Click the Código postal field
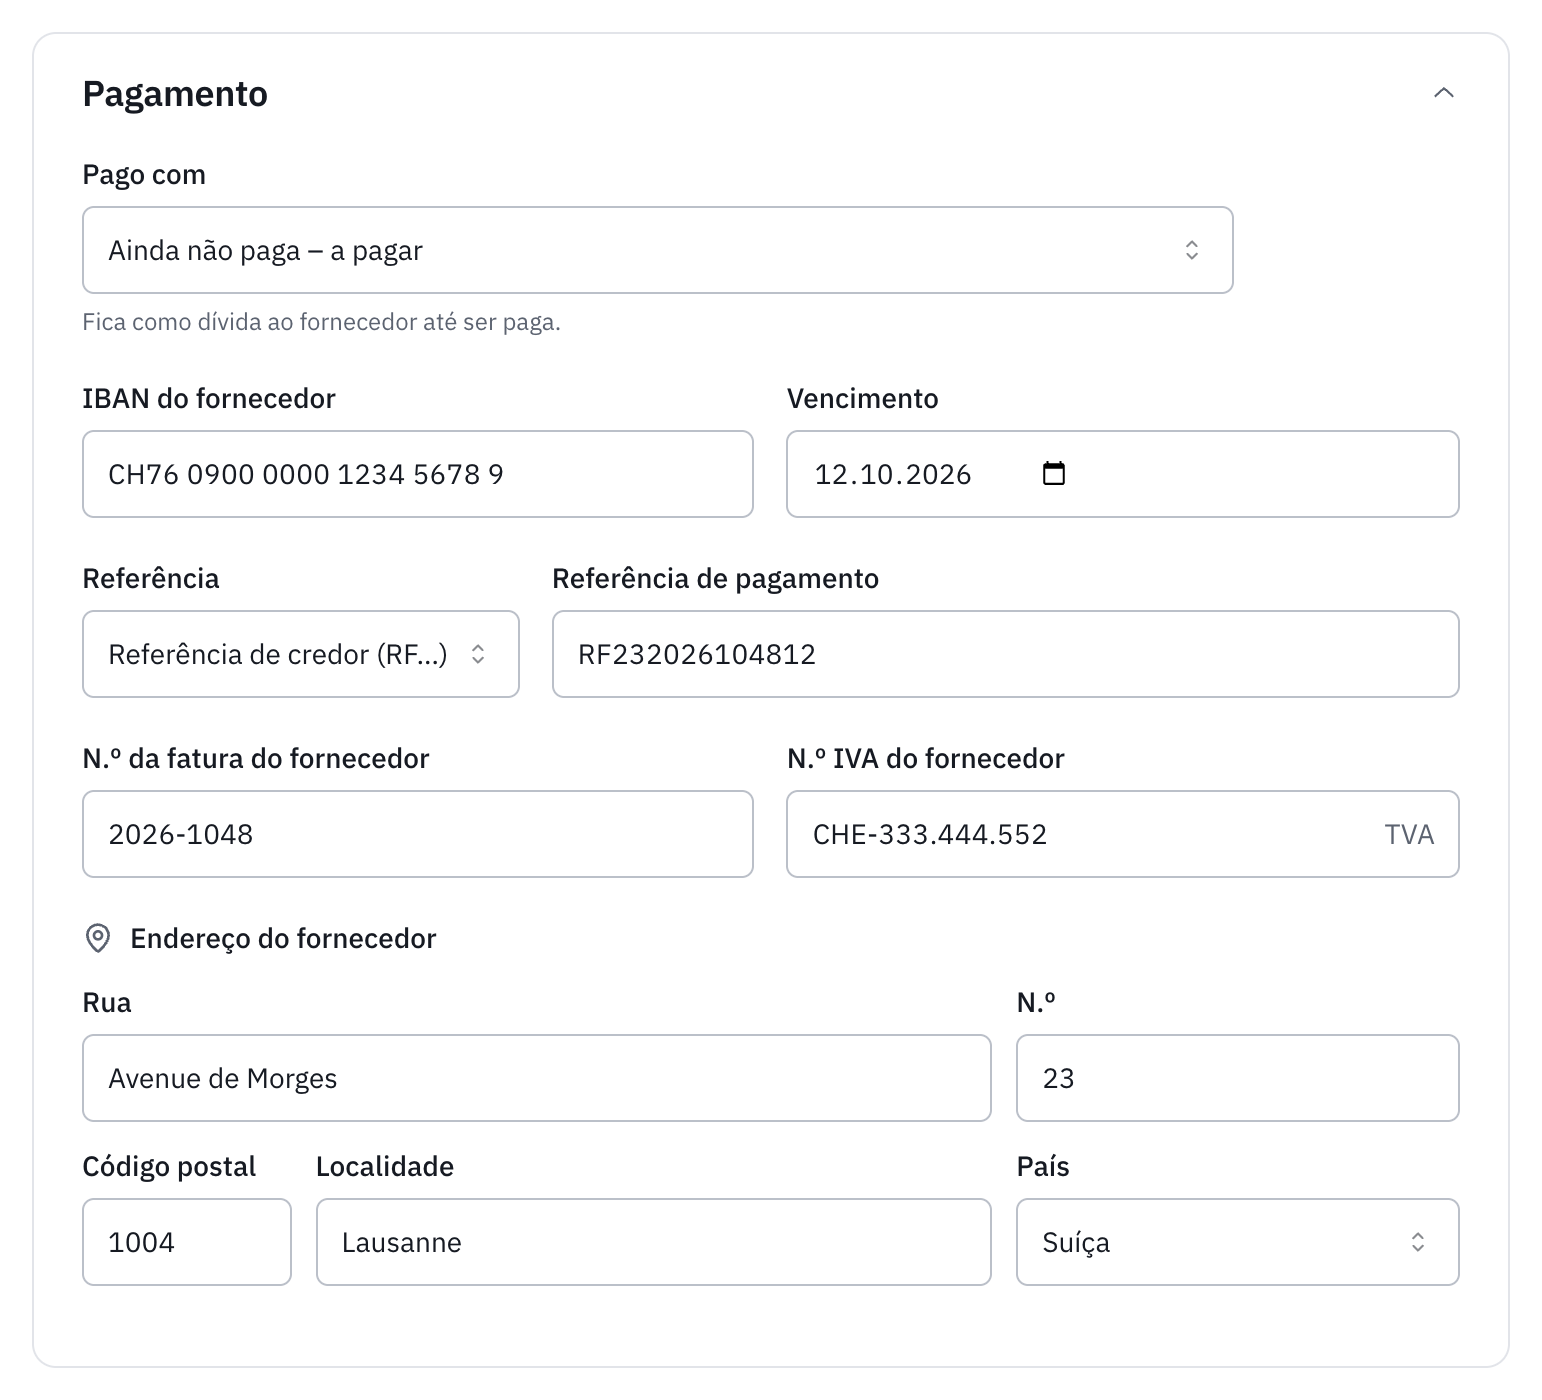The image size is (1542, 1400). click(187, 1242)
